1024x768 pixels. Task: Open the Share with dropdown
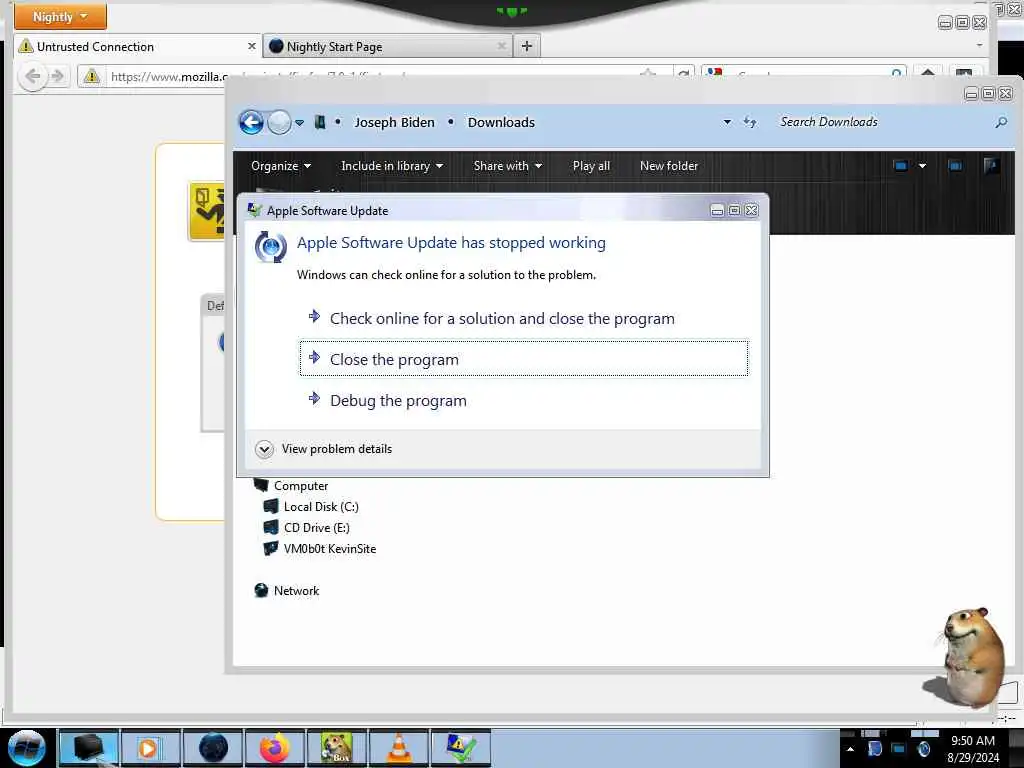tap(507, 166)
